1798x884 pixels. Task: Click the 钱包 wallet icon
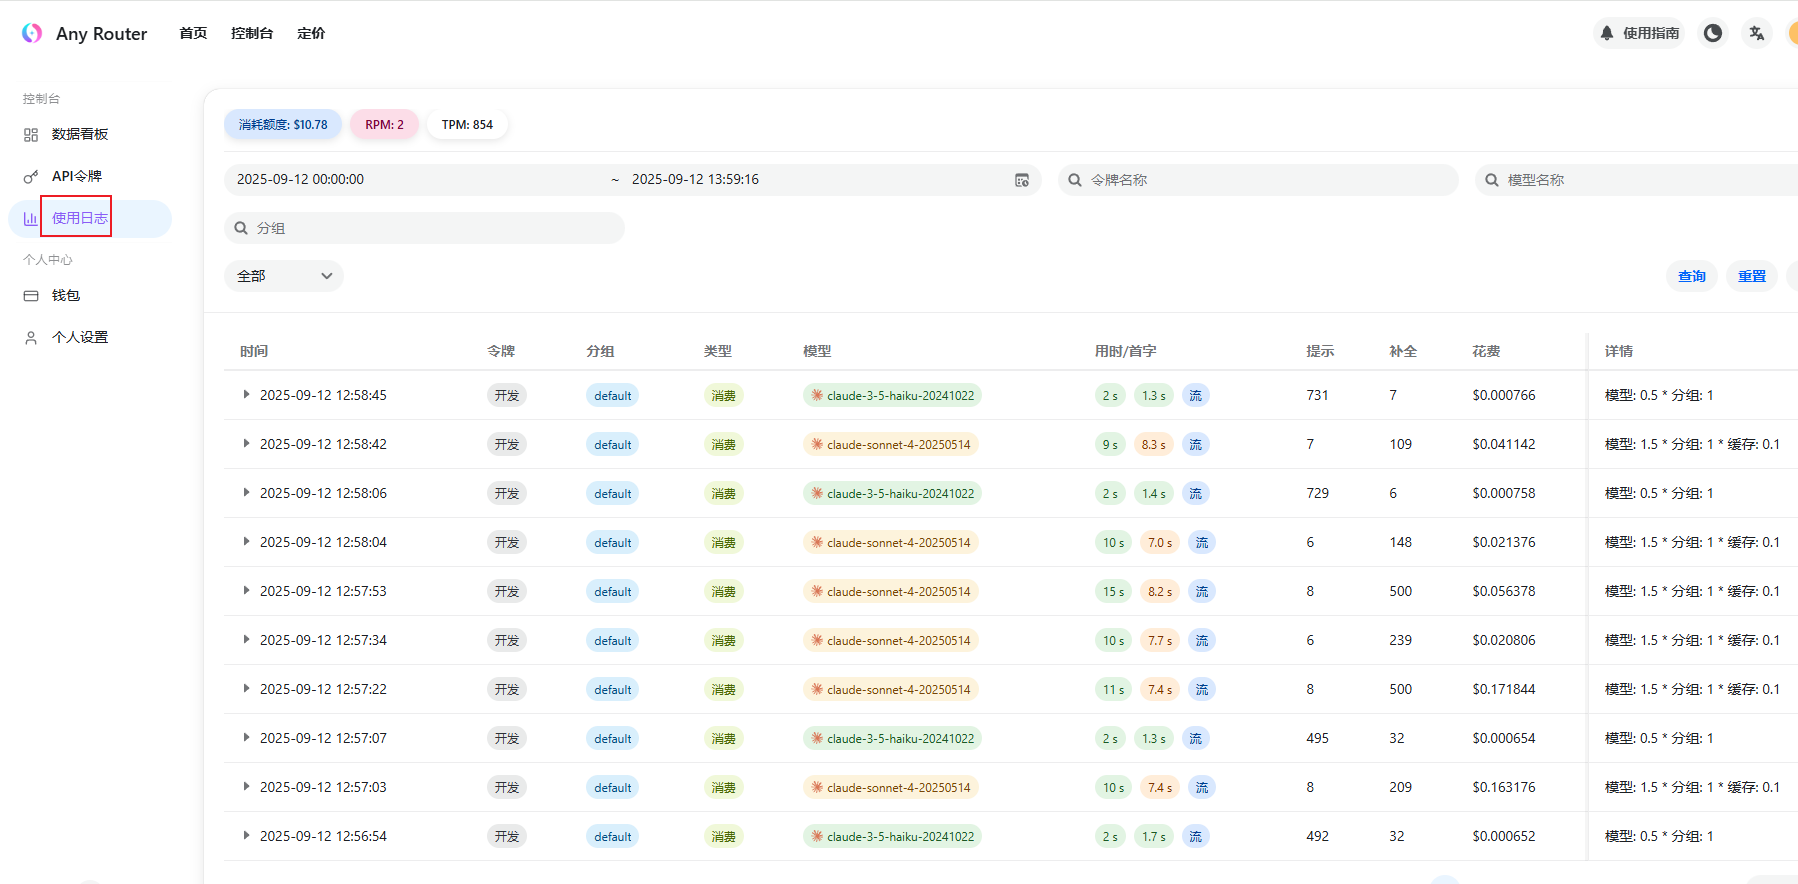pyautogui.click(x=31, y=296)
